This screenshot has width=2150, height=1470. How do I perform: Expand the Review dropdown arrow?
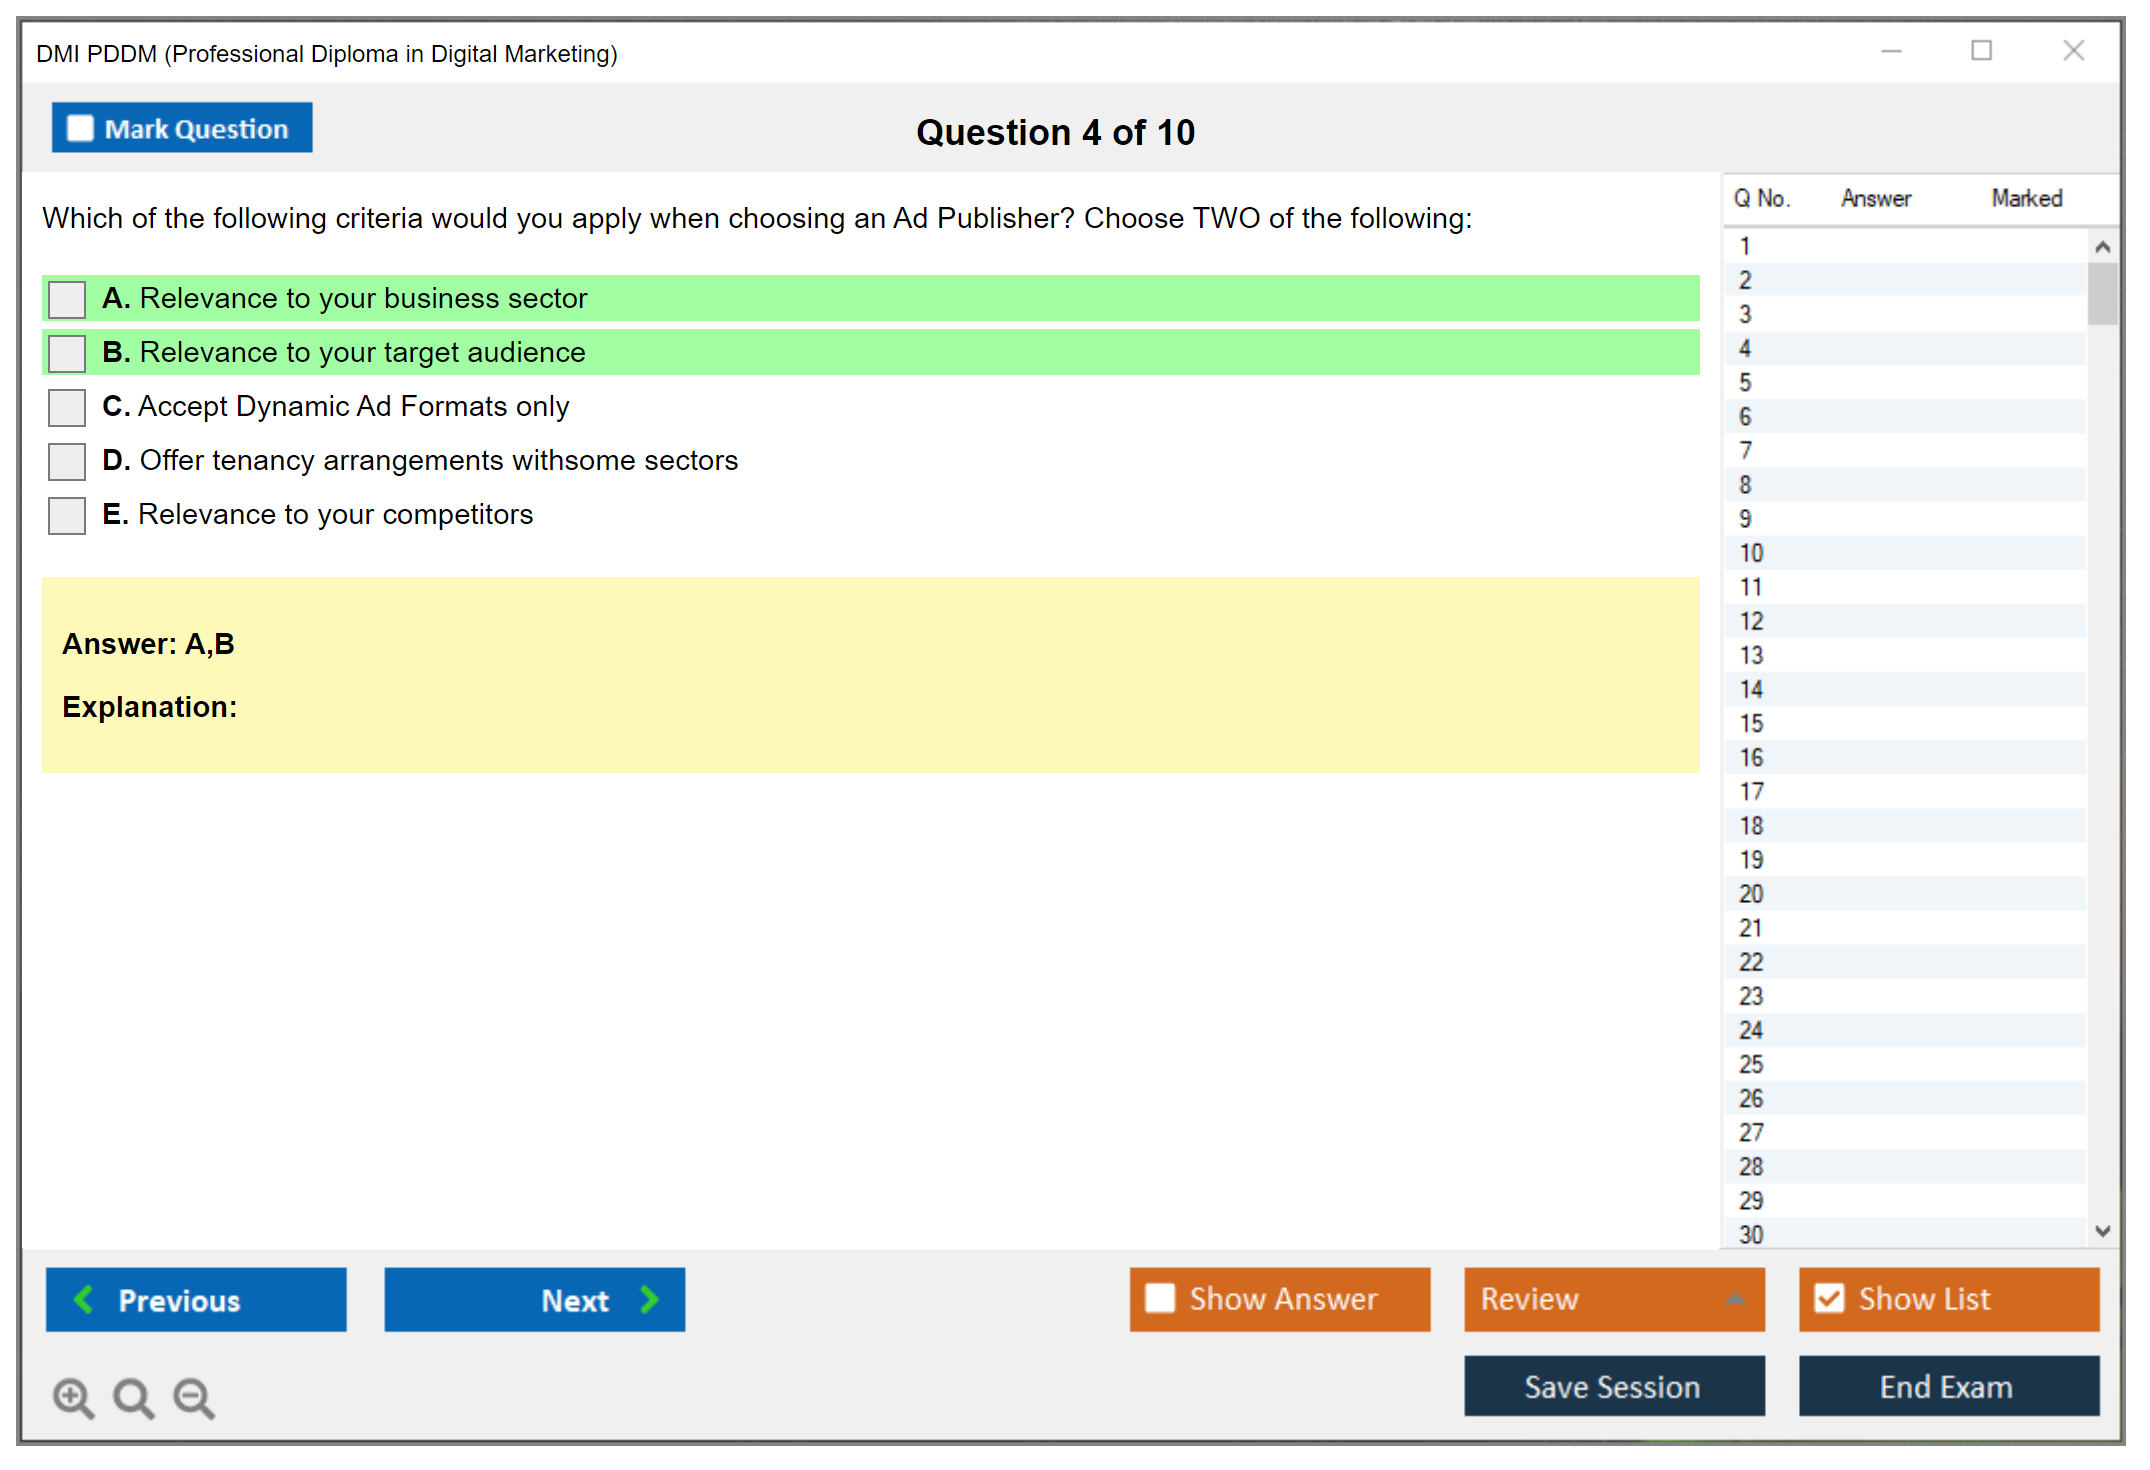[x=1735, y=1298]
